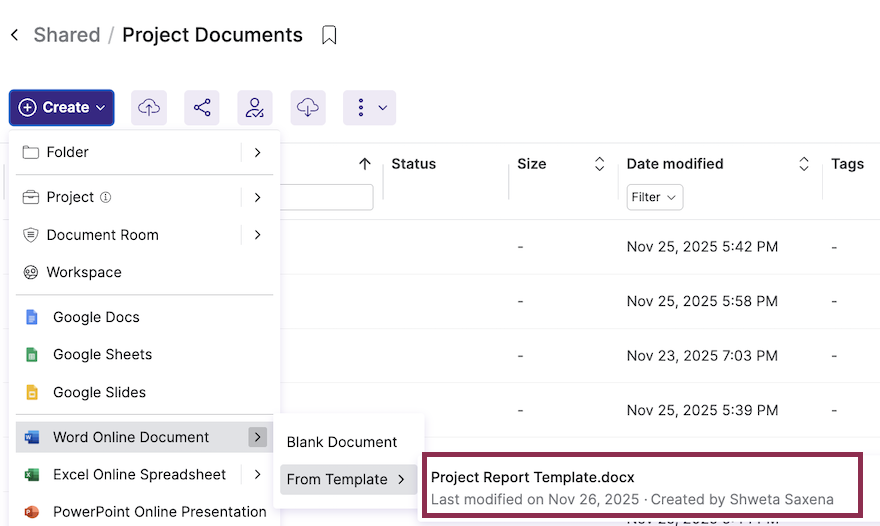Click the info icon beside Project
This screenshot has width=880, height=526.
(106, 197)
